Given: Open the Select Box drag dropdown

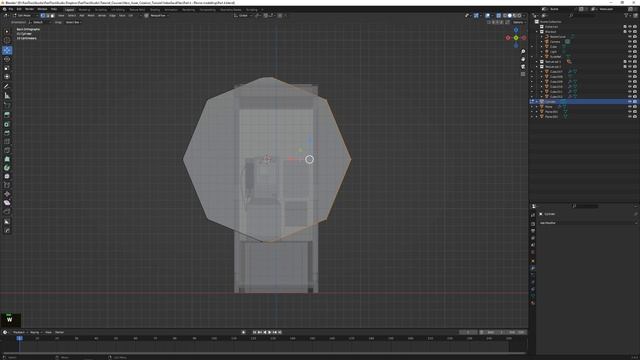Looking at the screenshot, I should 73,22.
